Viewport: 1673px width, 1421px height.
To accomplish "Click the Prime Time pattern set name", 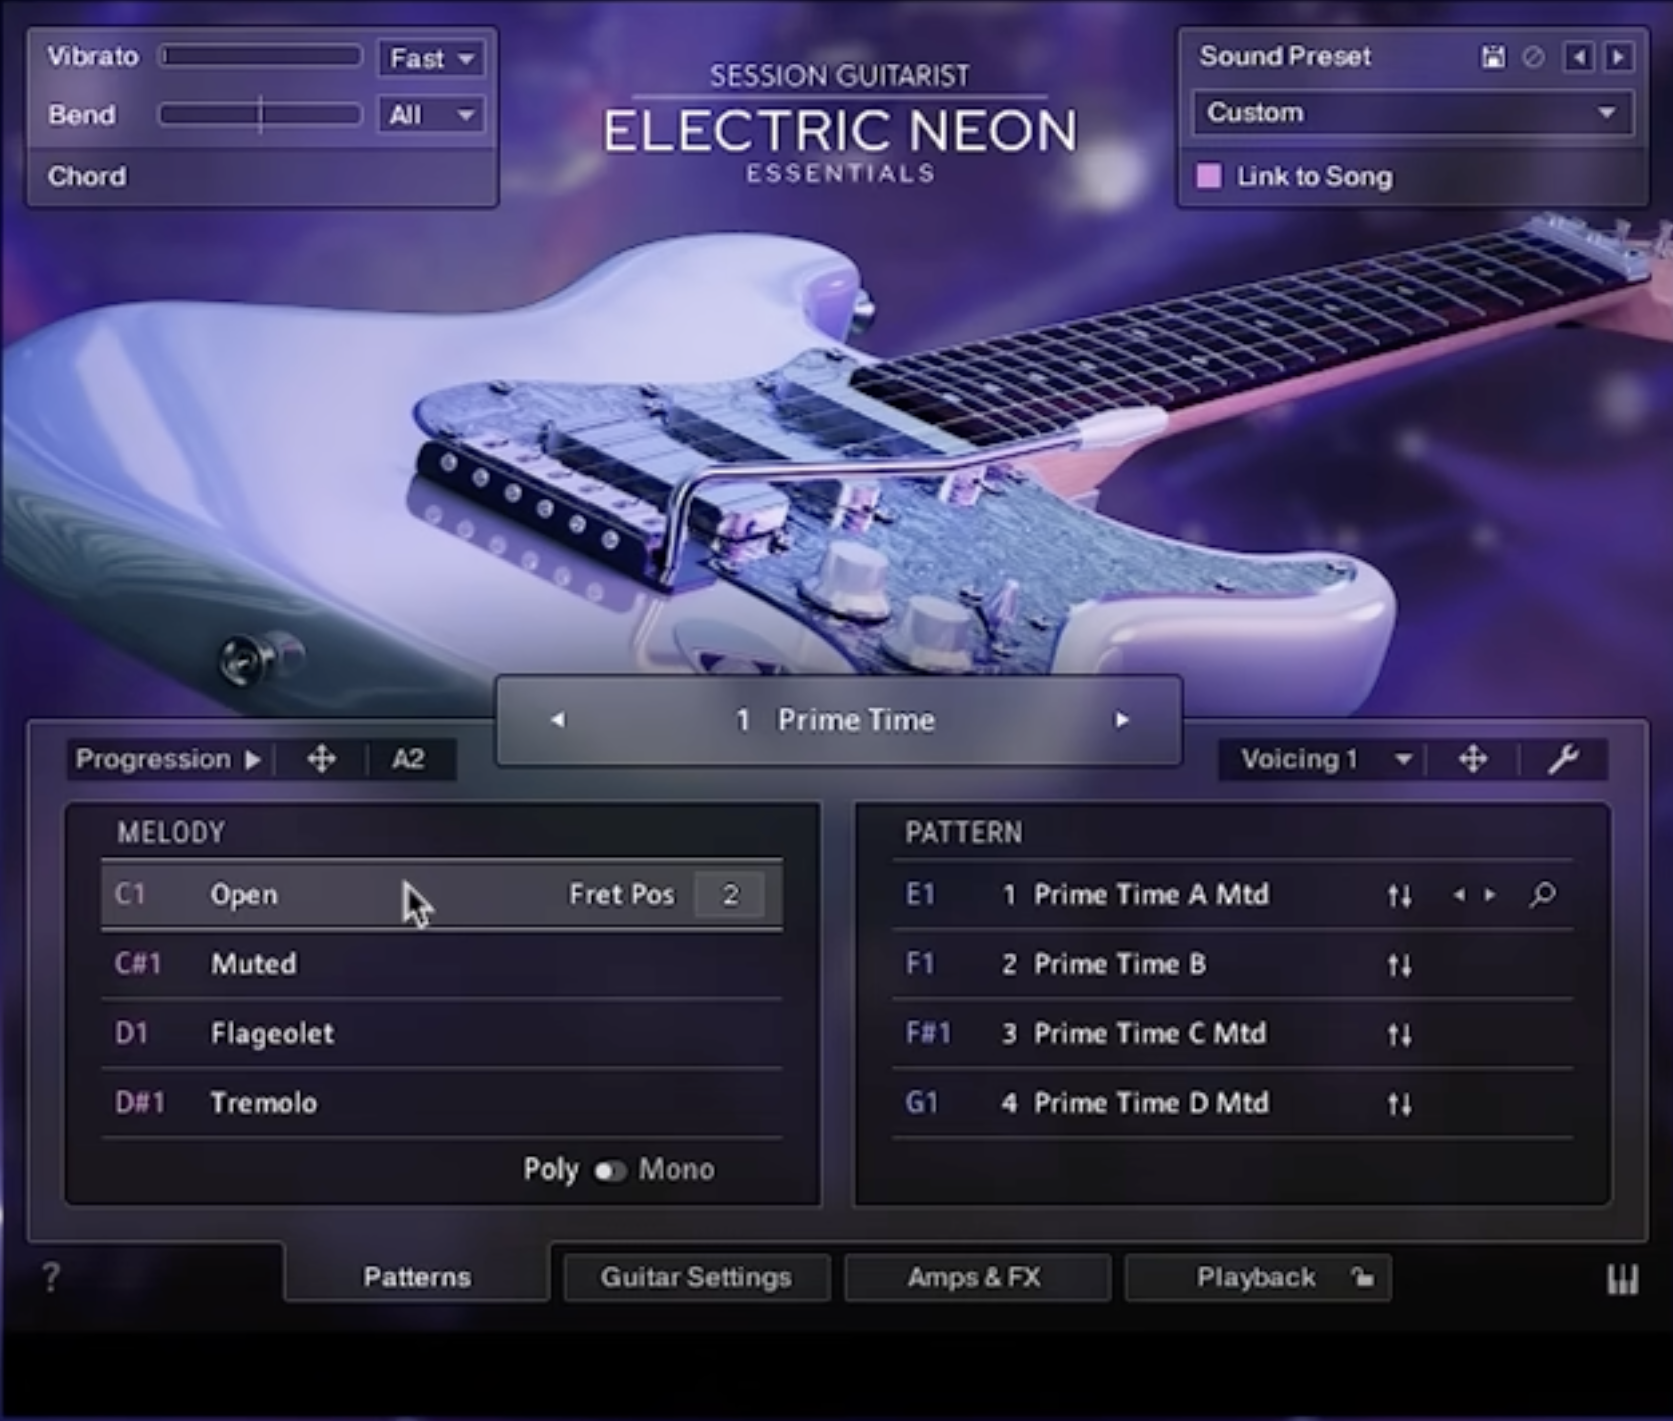I will (x=856, y=720).
